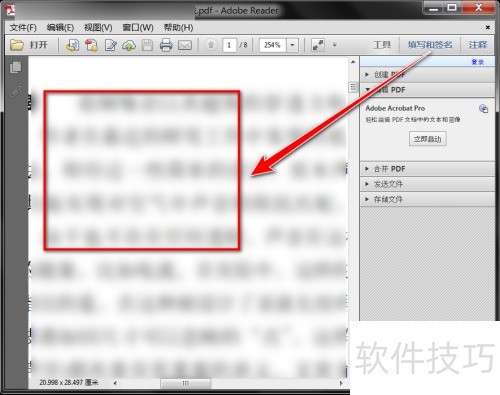This screenshot has width=500, height=395.
Task: Click the edit and sign document icon
Action: [x=110, y=45]
